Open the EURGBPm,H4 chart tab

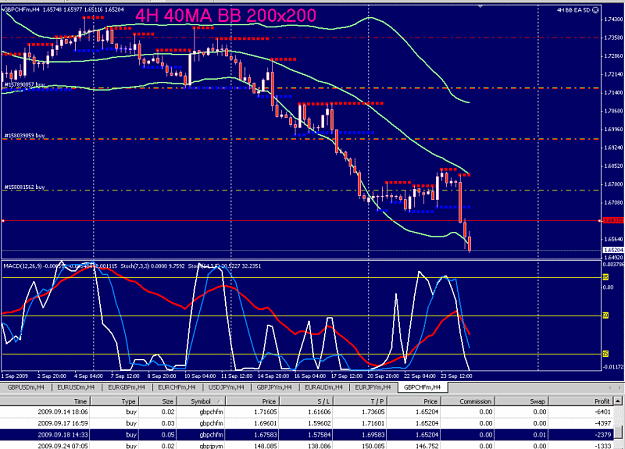point(126,387)
